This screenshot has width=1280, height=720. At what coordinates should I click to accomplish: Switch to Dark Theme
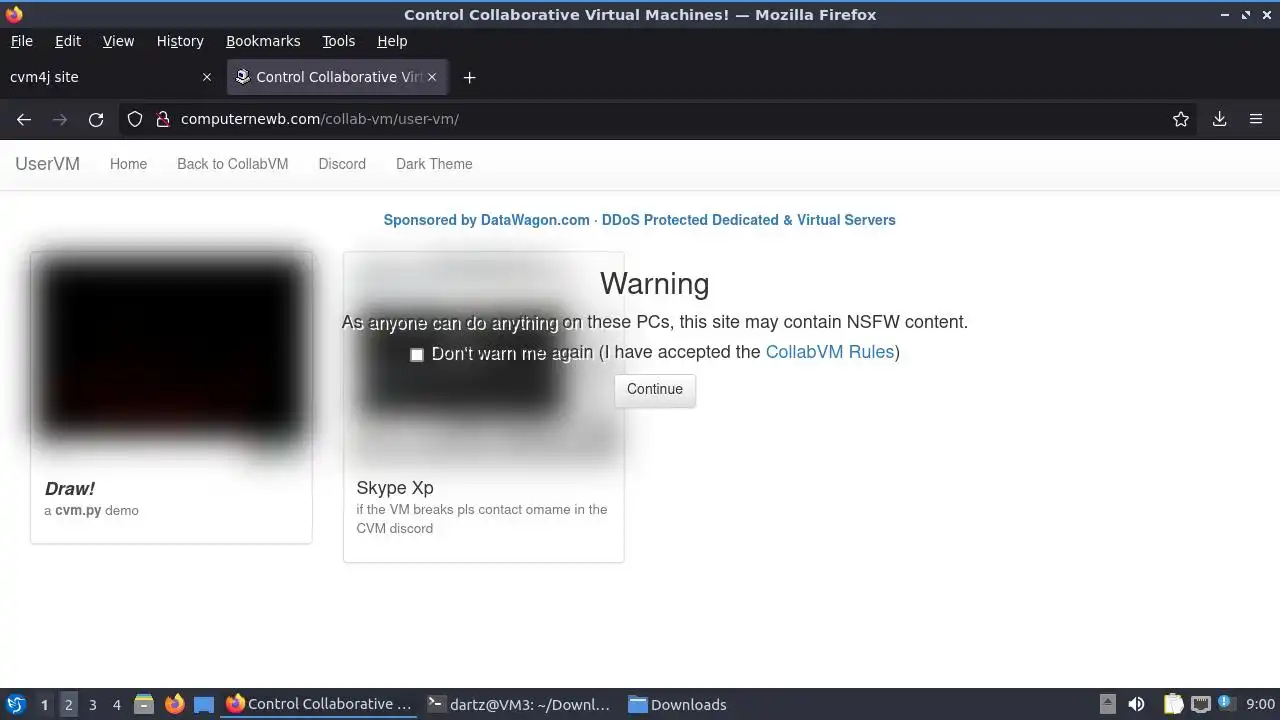pos(434,164)
